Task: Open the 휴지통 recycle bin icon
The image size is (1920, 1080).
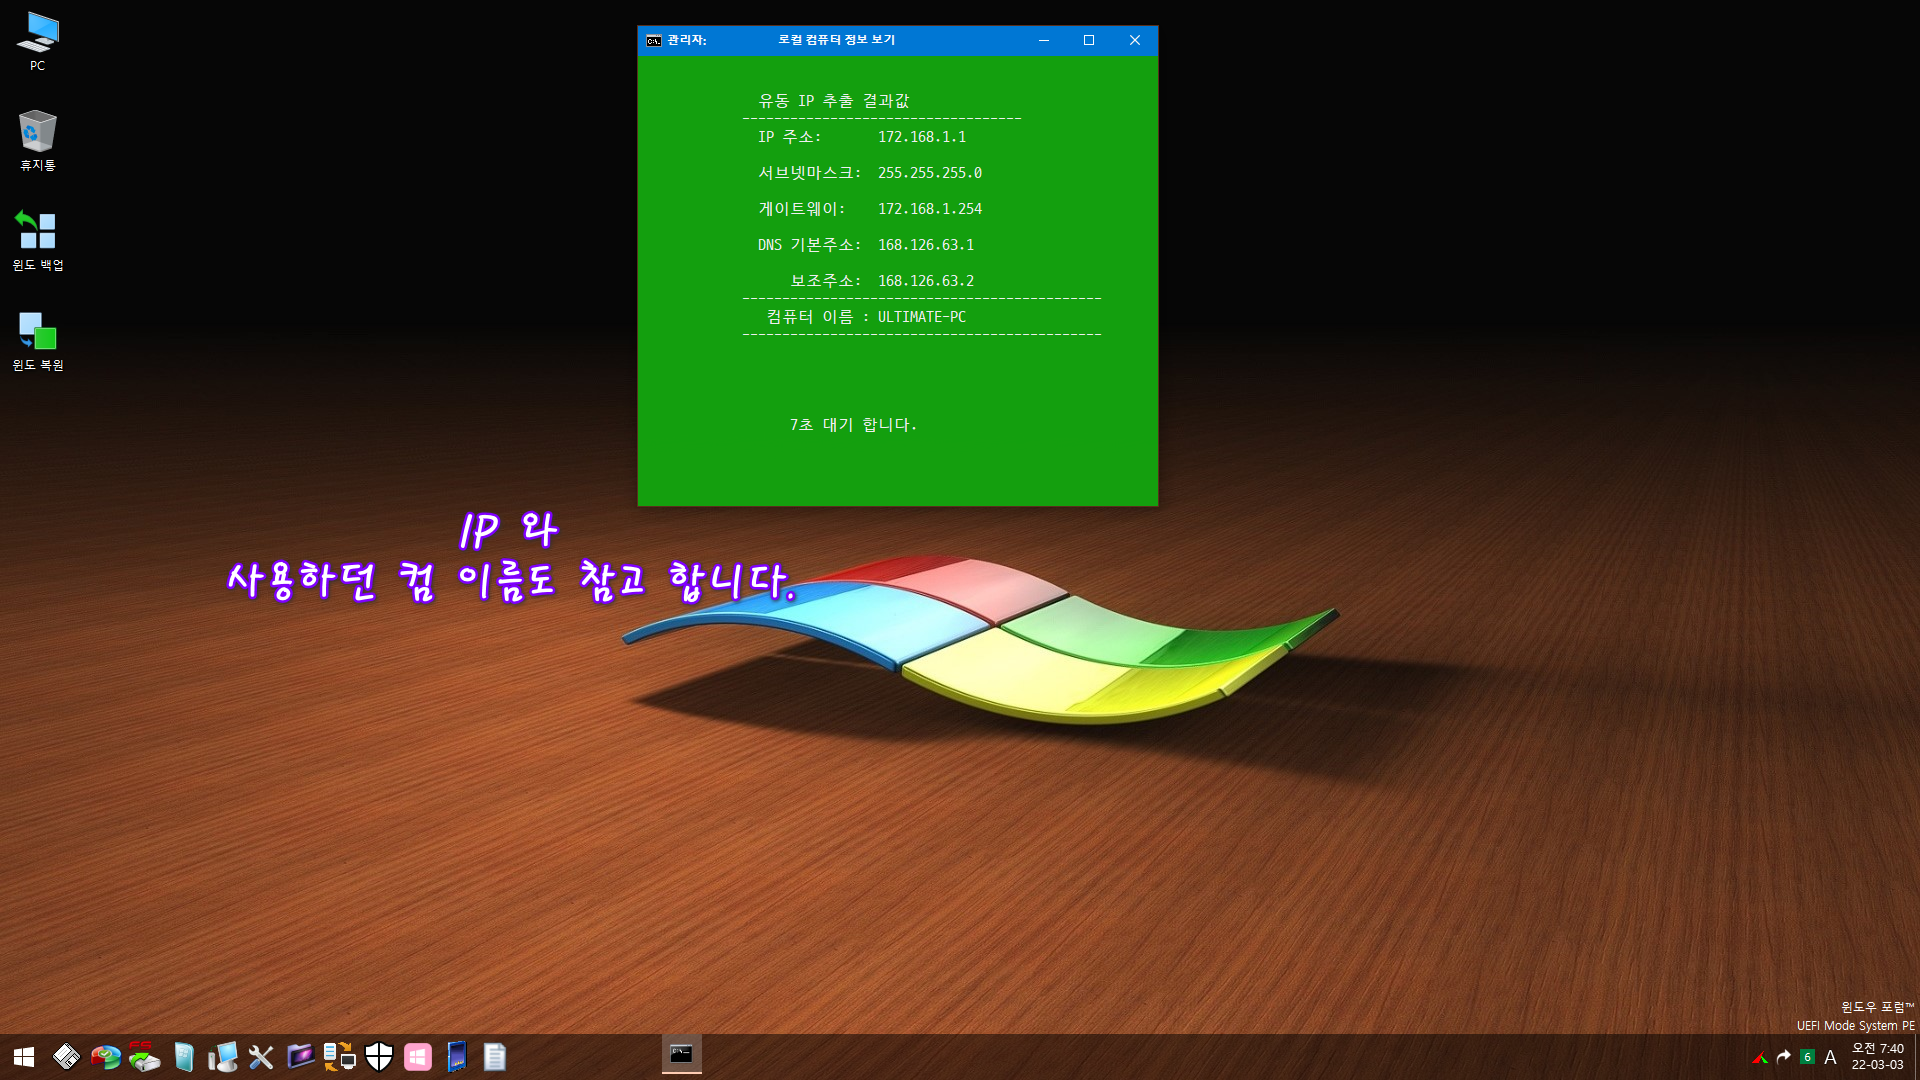Action: [x=37, y=141]
